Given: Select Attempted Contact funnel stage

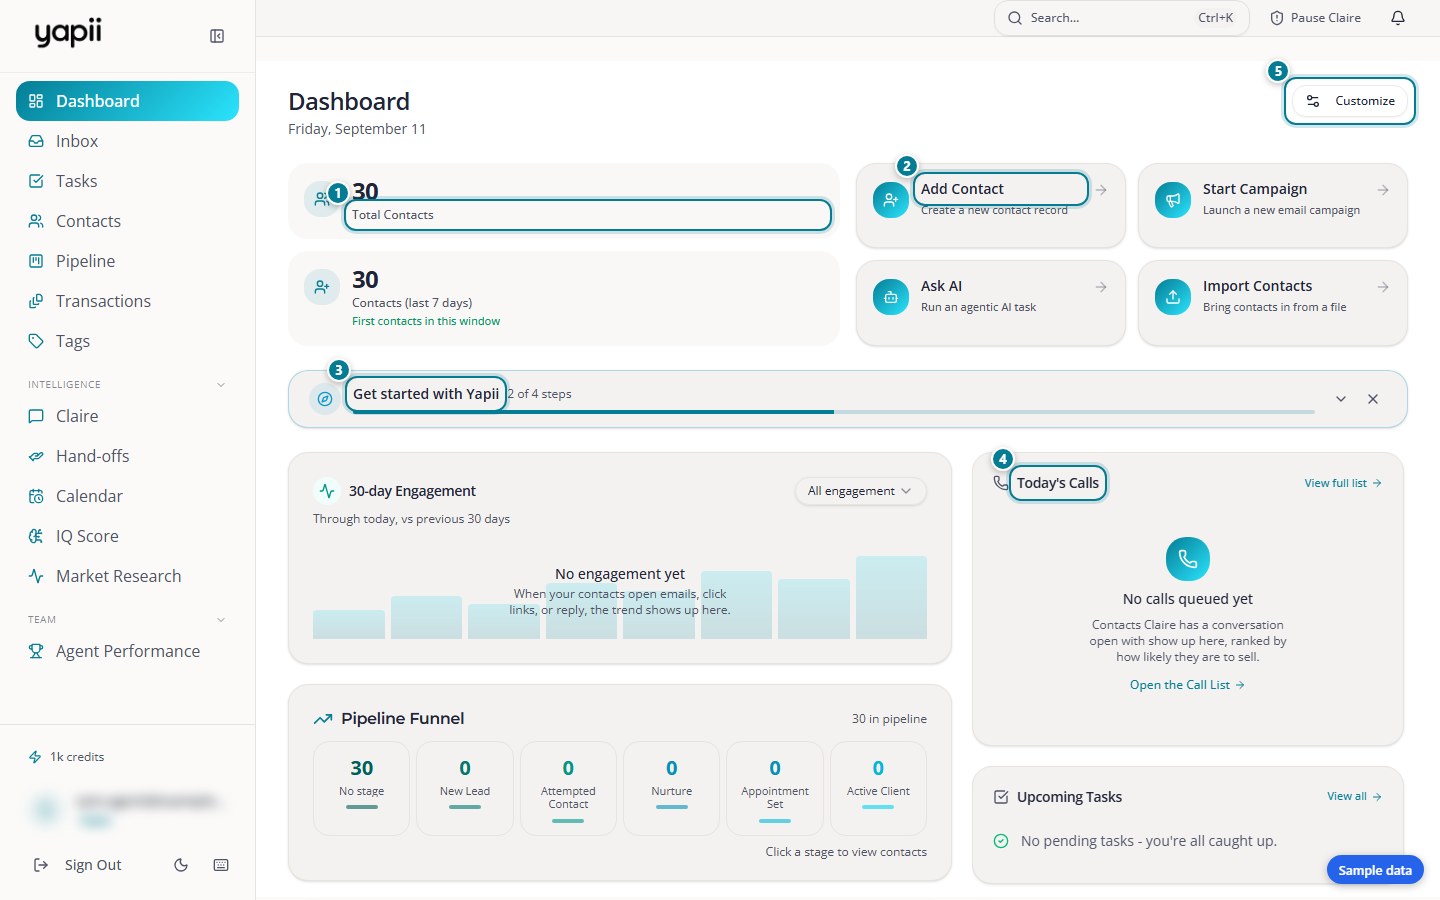Looking at the screenshot, I should (568, 788).
